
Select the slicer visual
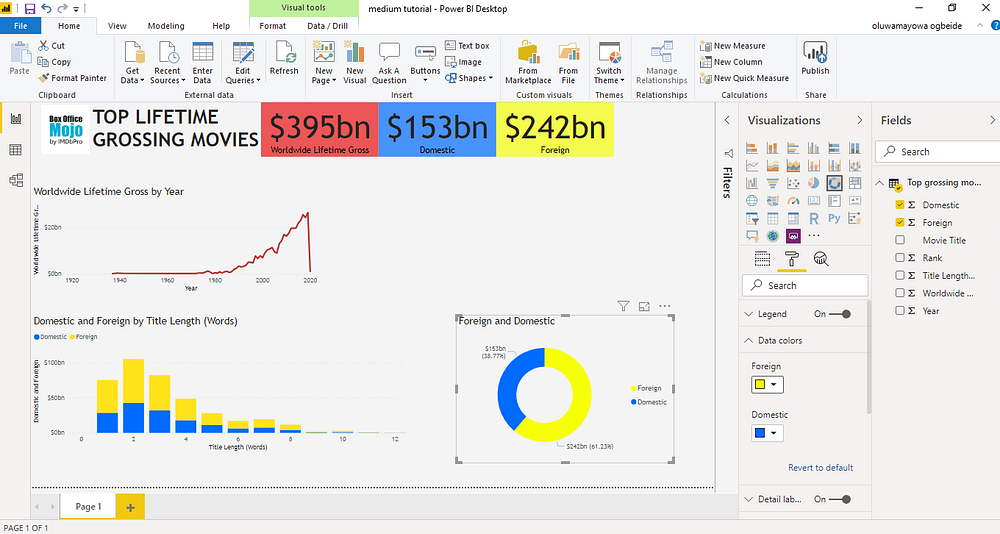(x=752, y=218)
